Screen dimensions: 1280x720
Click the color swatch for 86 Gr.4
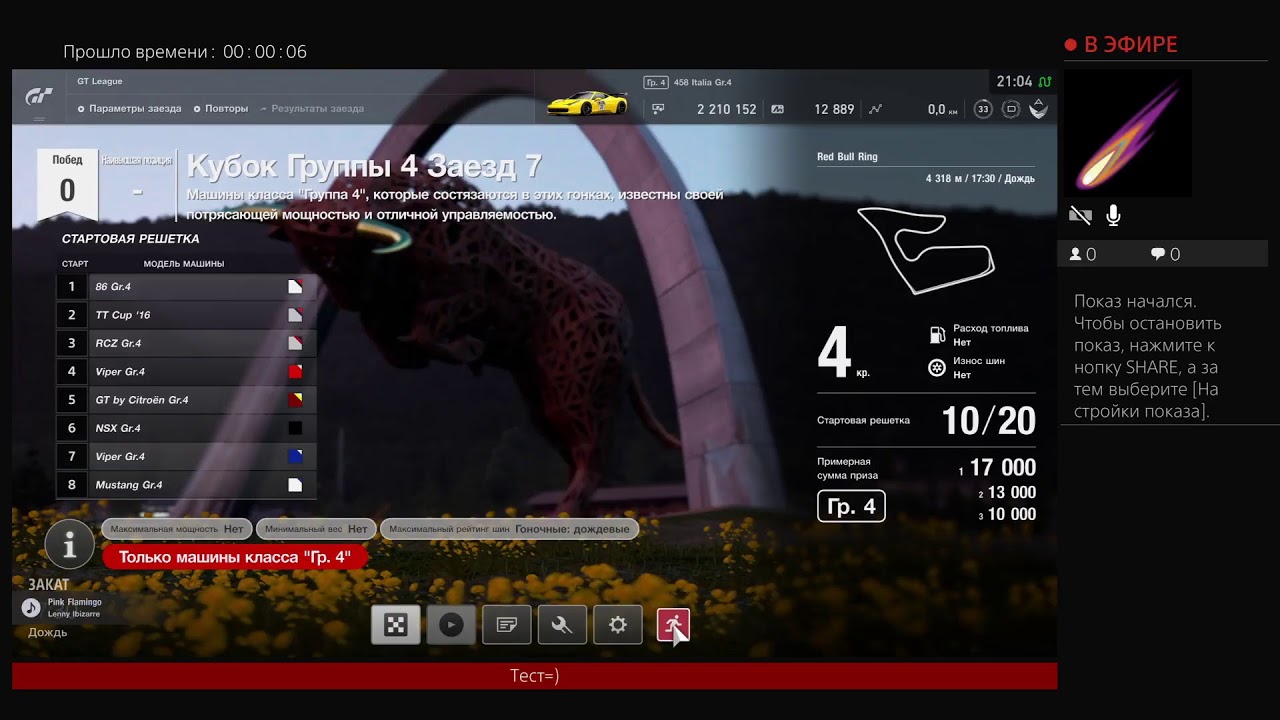[295, 287]
